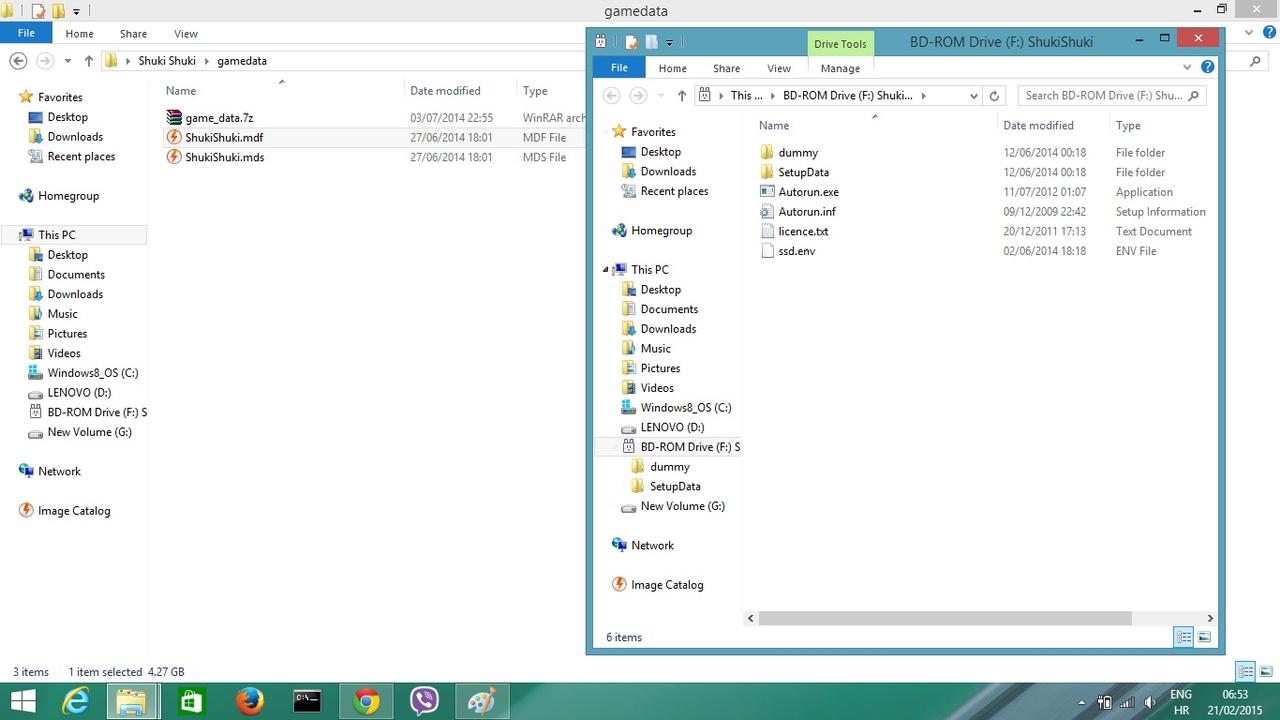This screenshot has width=1280, height=720.
Task: Go up one folder level in the BD-ROM window
Action: 682,96
